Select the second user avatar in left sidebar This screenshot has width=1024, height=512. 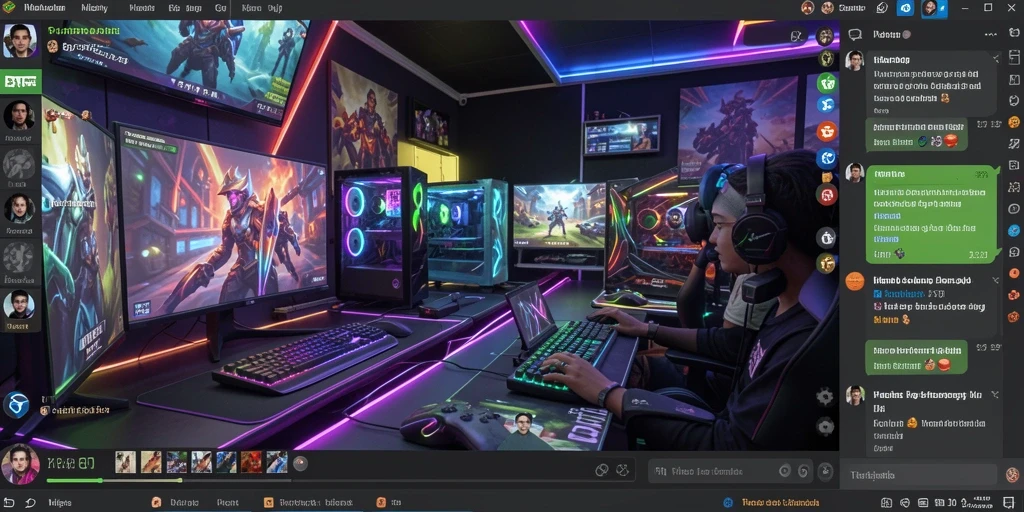click(19, 116)
